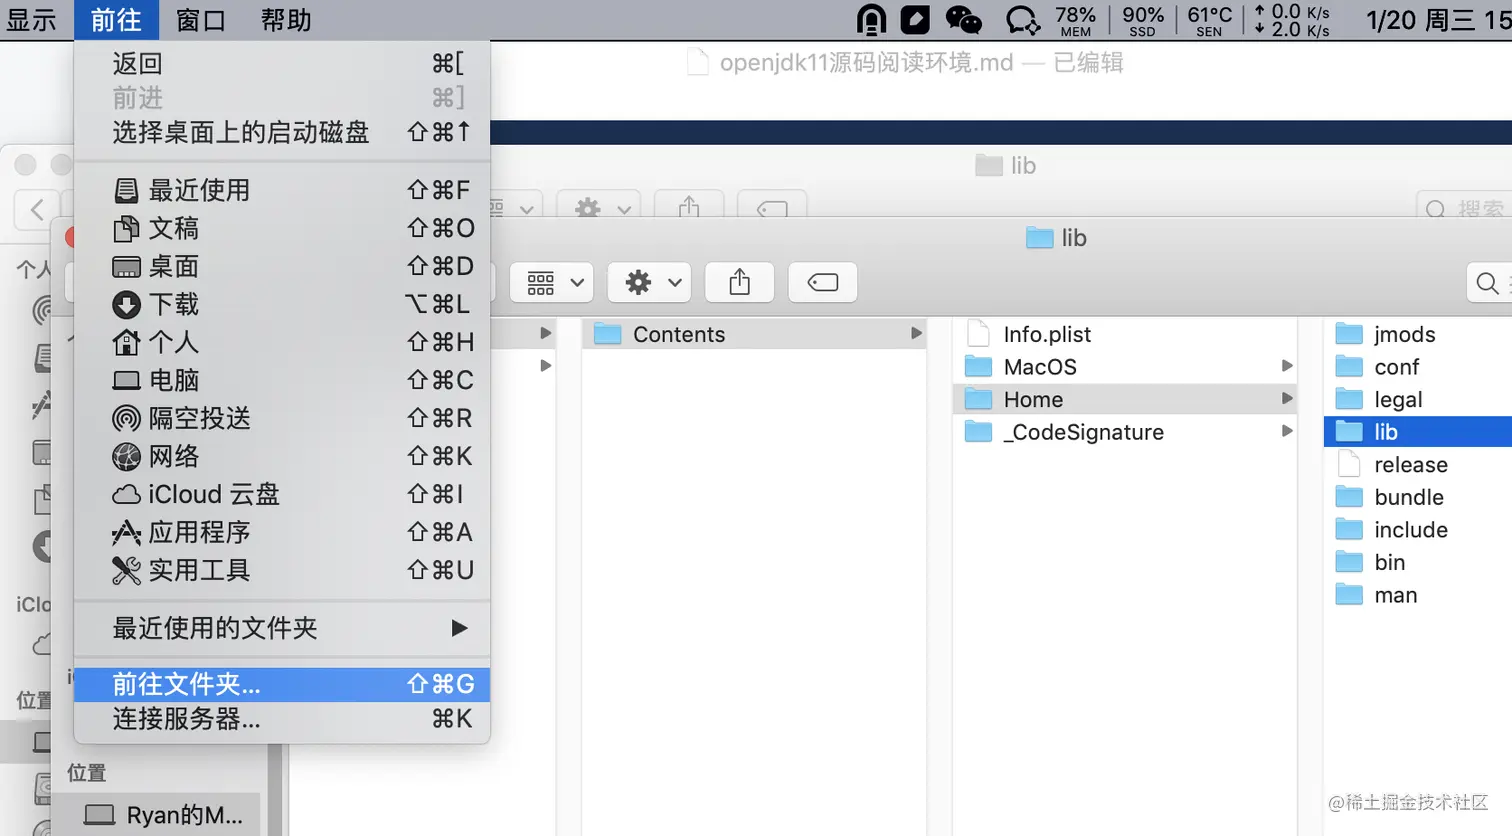The image size is (1512, 836).
Task: Expand the MacOS folder arrow
Action: point(1287,366)
